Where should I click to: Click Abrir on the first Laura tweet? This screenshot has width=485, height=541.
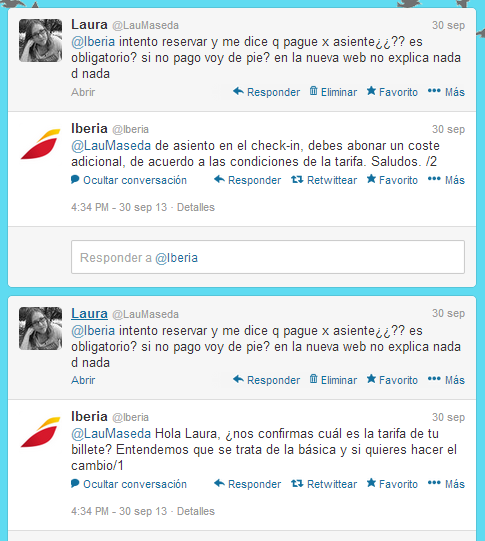(83, 92)
